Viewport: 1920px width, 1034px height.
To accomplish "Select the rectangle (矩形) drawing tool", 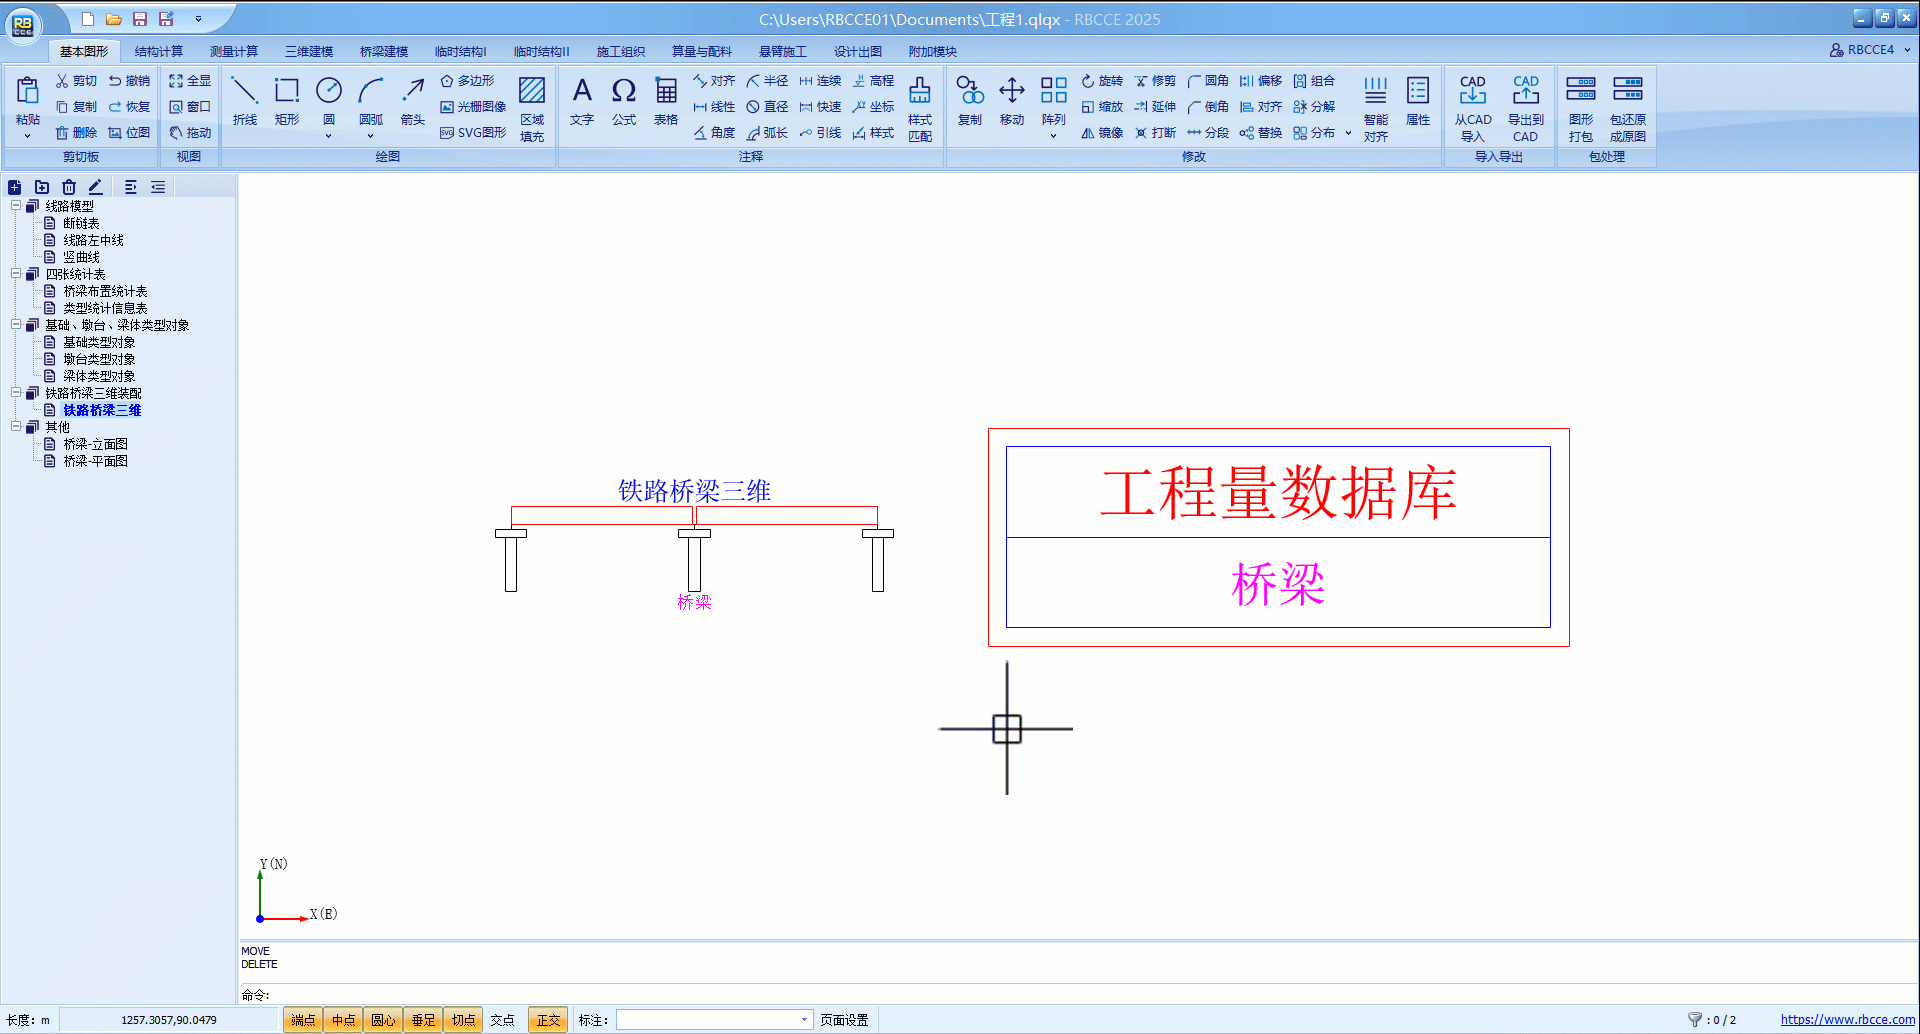I will pos(287,100).
